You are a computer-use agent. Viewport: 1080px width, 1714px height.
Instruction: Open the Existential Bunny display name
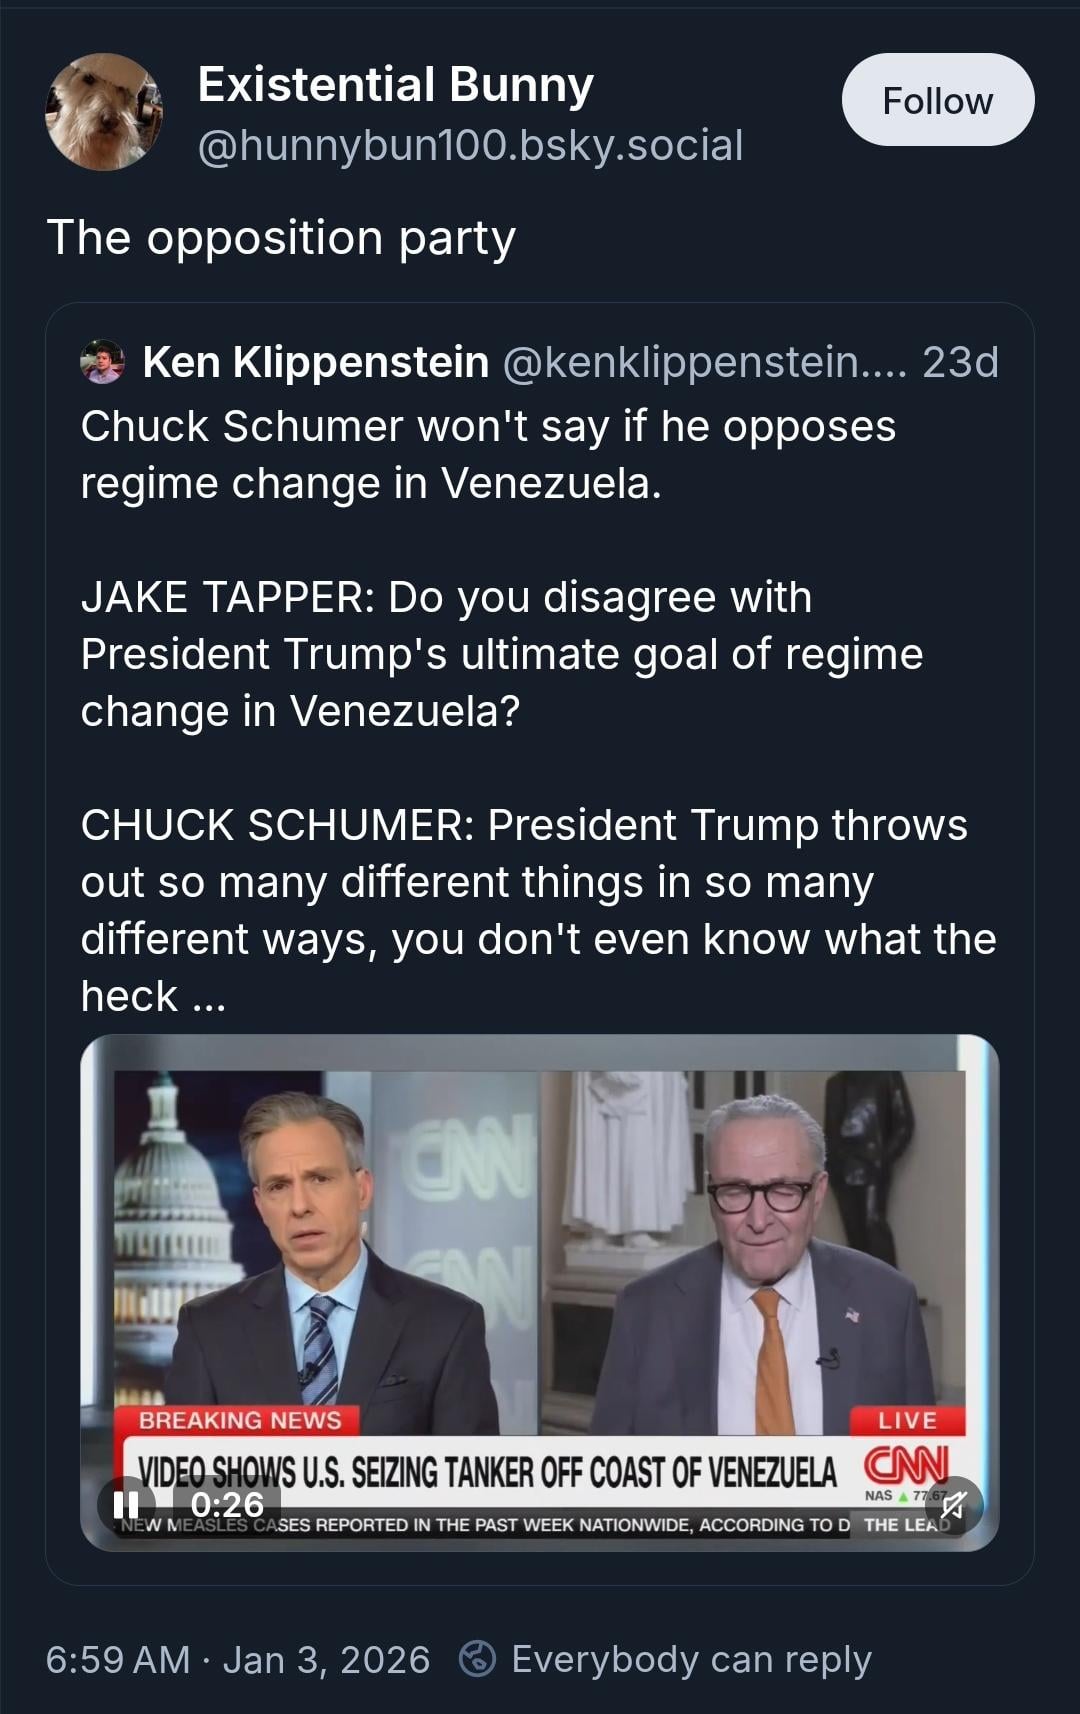tap(395, 85)
